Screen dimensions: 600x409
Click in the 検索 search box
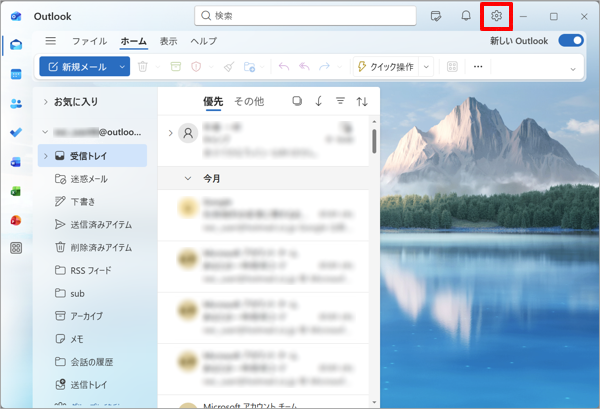305,16
